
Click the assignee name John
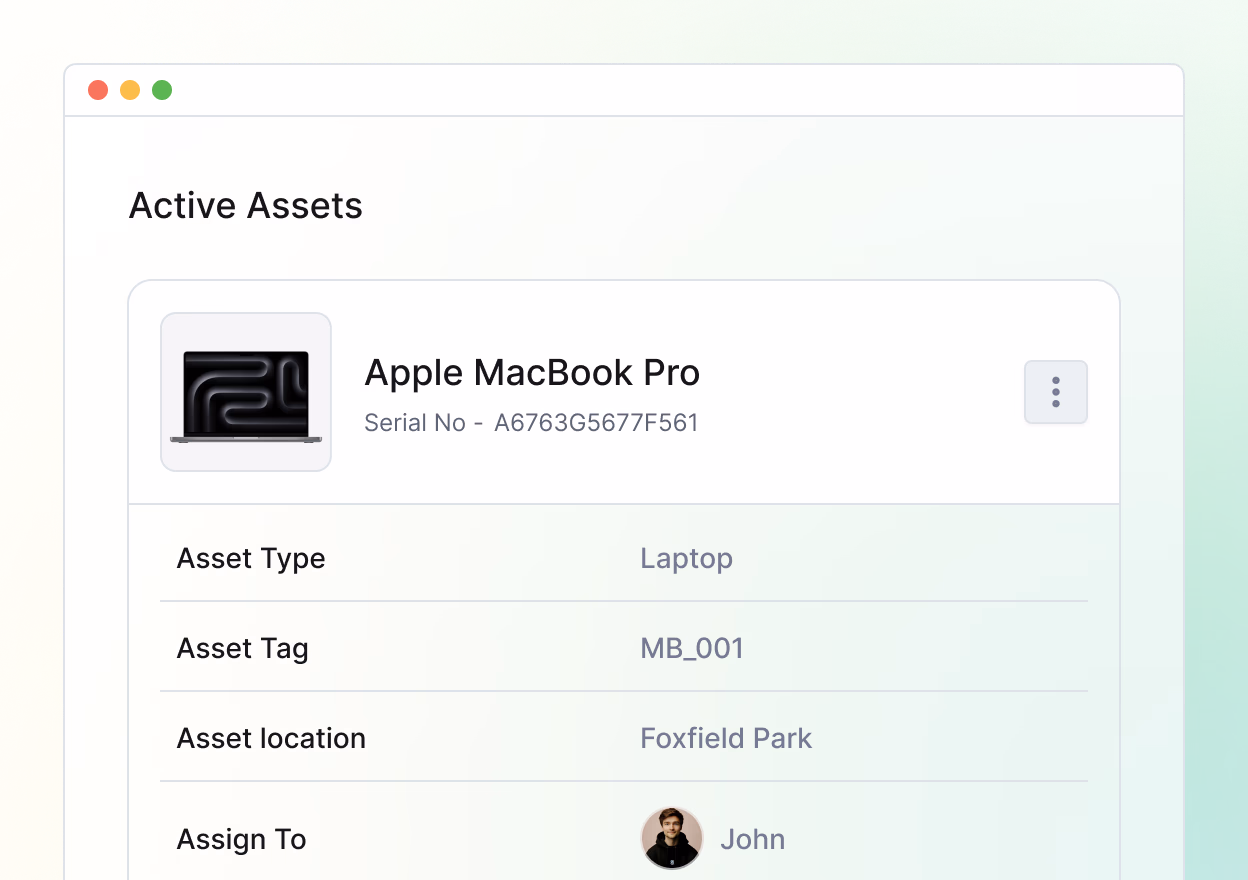752,839
